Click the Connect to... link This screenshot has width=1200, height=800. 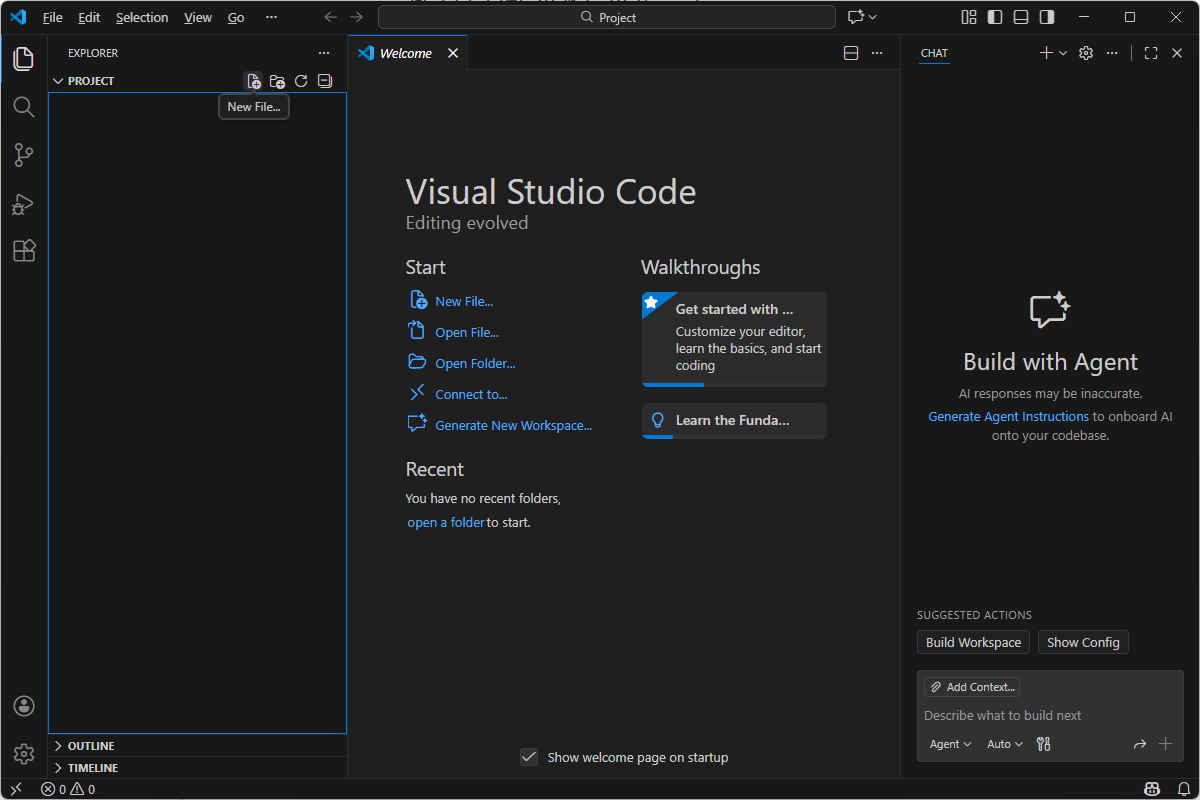click(471, 394)
